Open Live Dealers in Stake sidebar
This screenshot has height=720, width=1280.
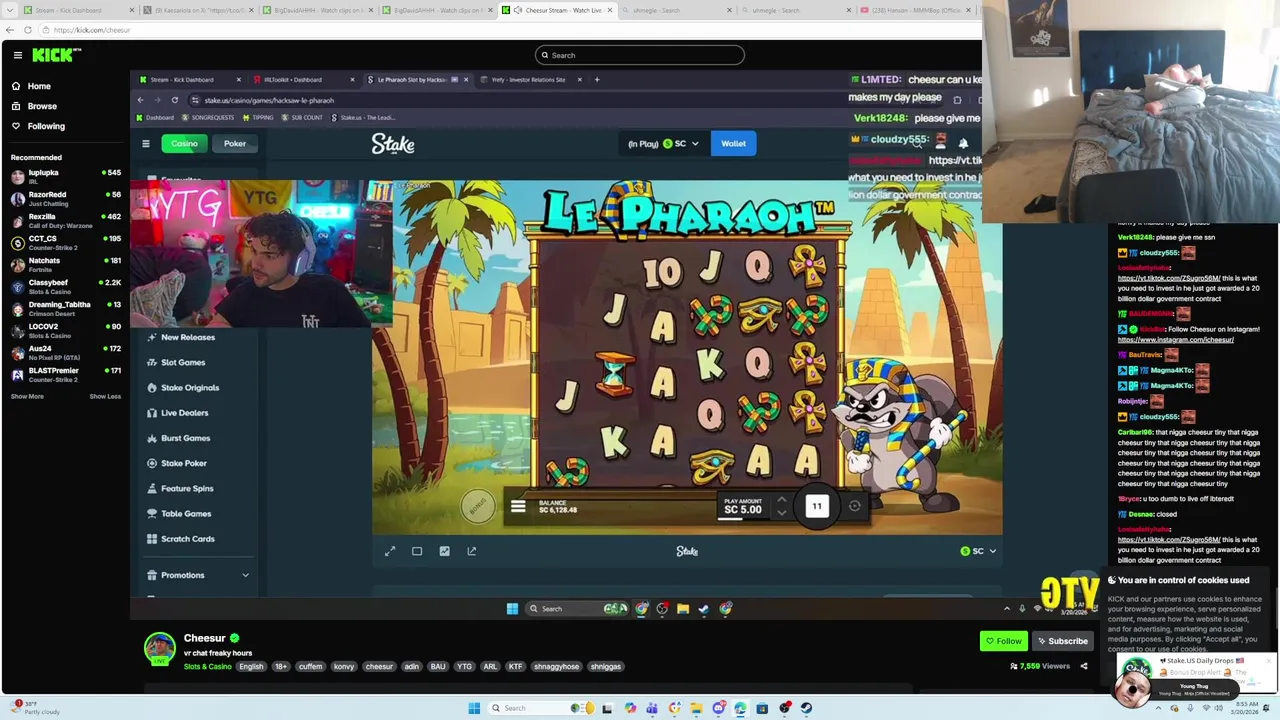coord(185,412)
